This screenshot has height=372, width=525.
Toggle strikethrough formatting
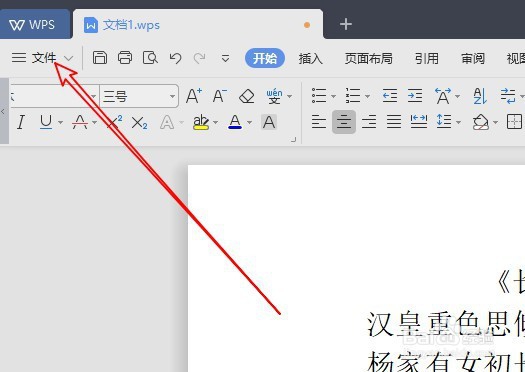80,122
